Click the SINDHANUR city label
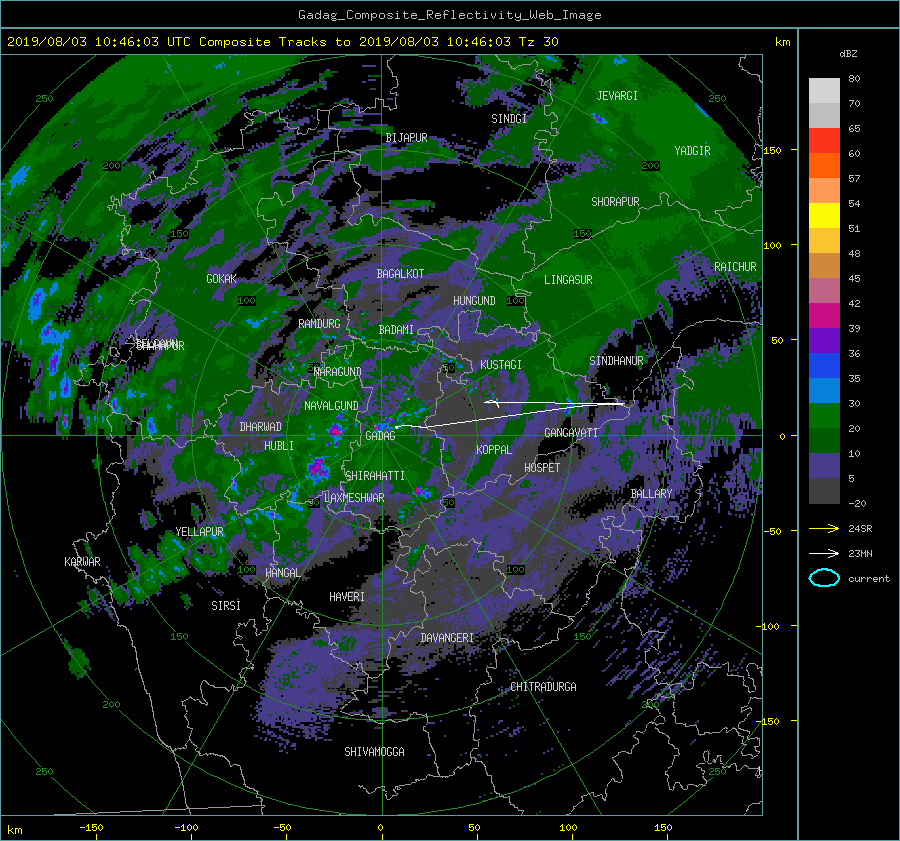The width and height of the screenshot is (900, 841). (x=616, y=361)
